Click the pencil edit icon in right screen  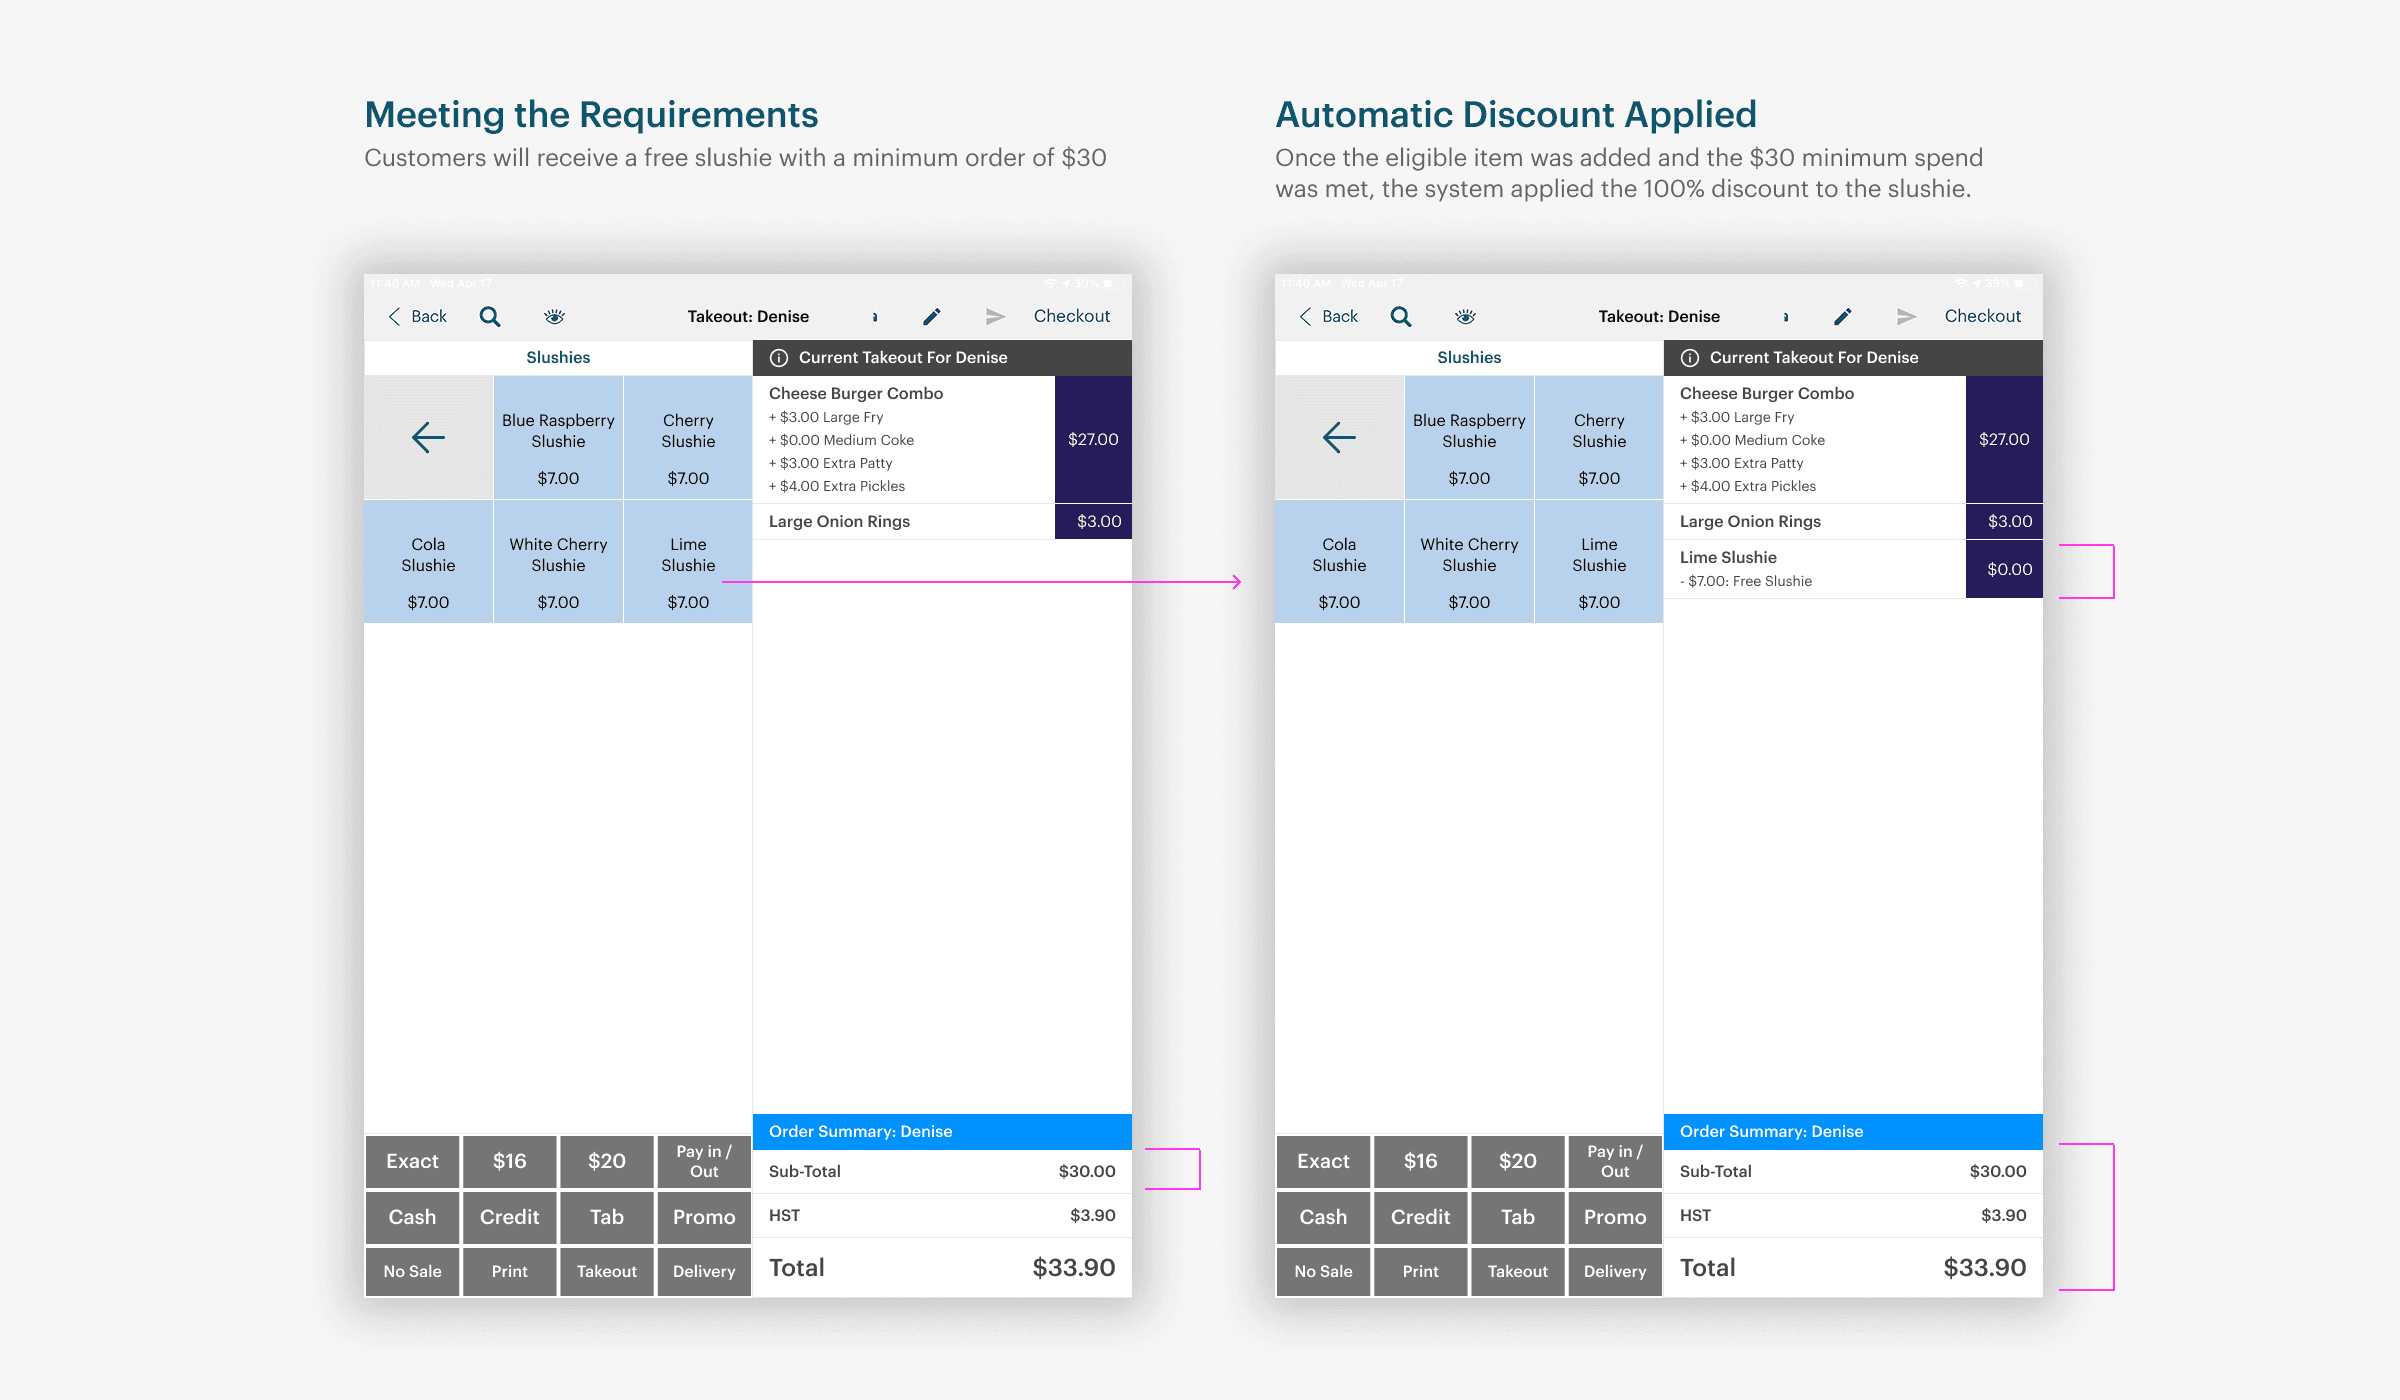pos(1842,317)
